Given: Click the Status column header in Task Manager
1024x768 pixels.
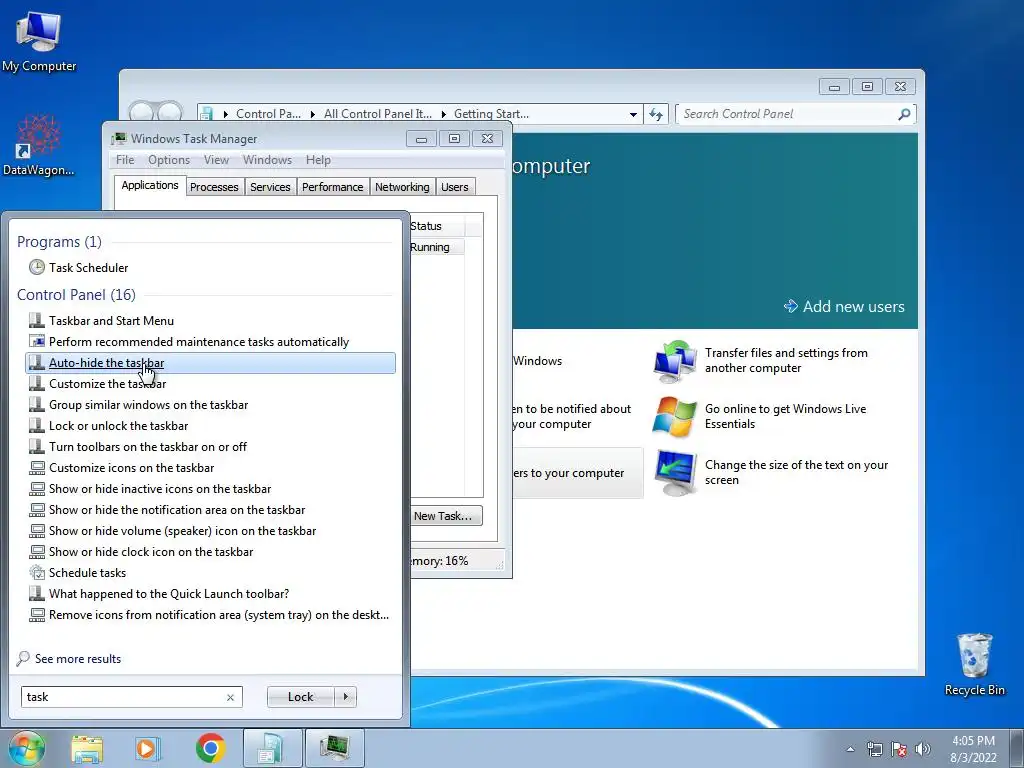Looking at the screenshot, I should [x=436, y=226].
